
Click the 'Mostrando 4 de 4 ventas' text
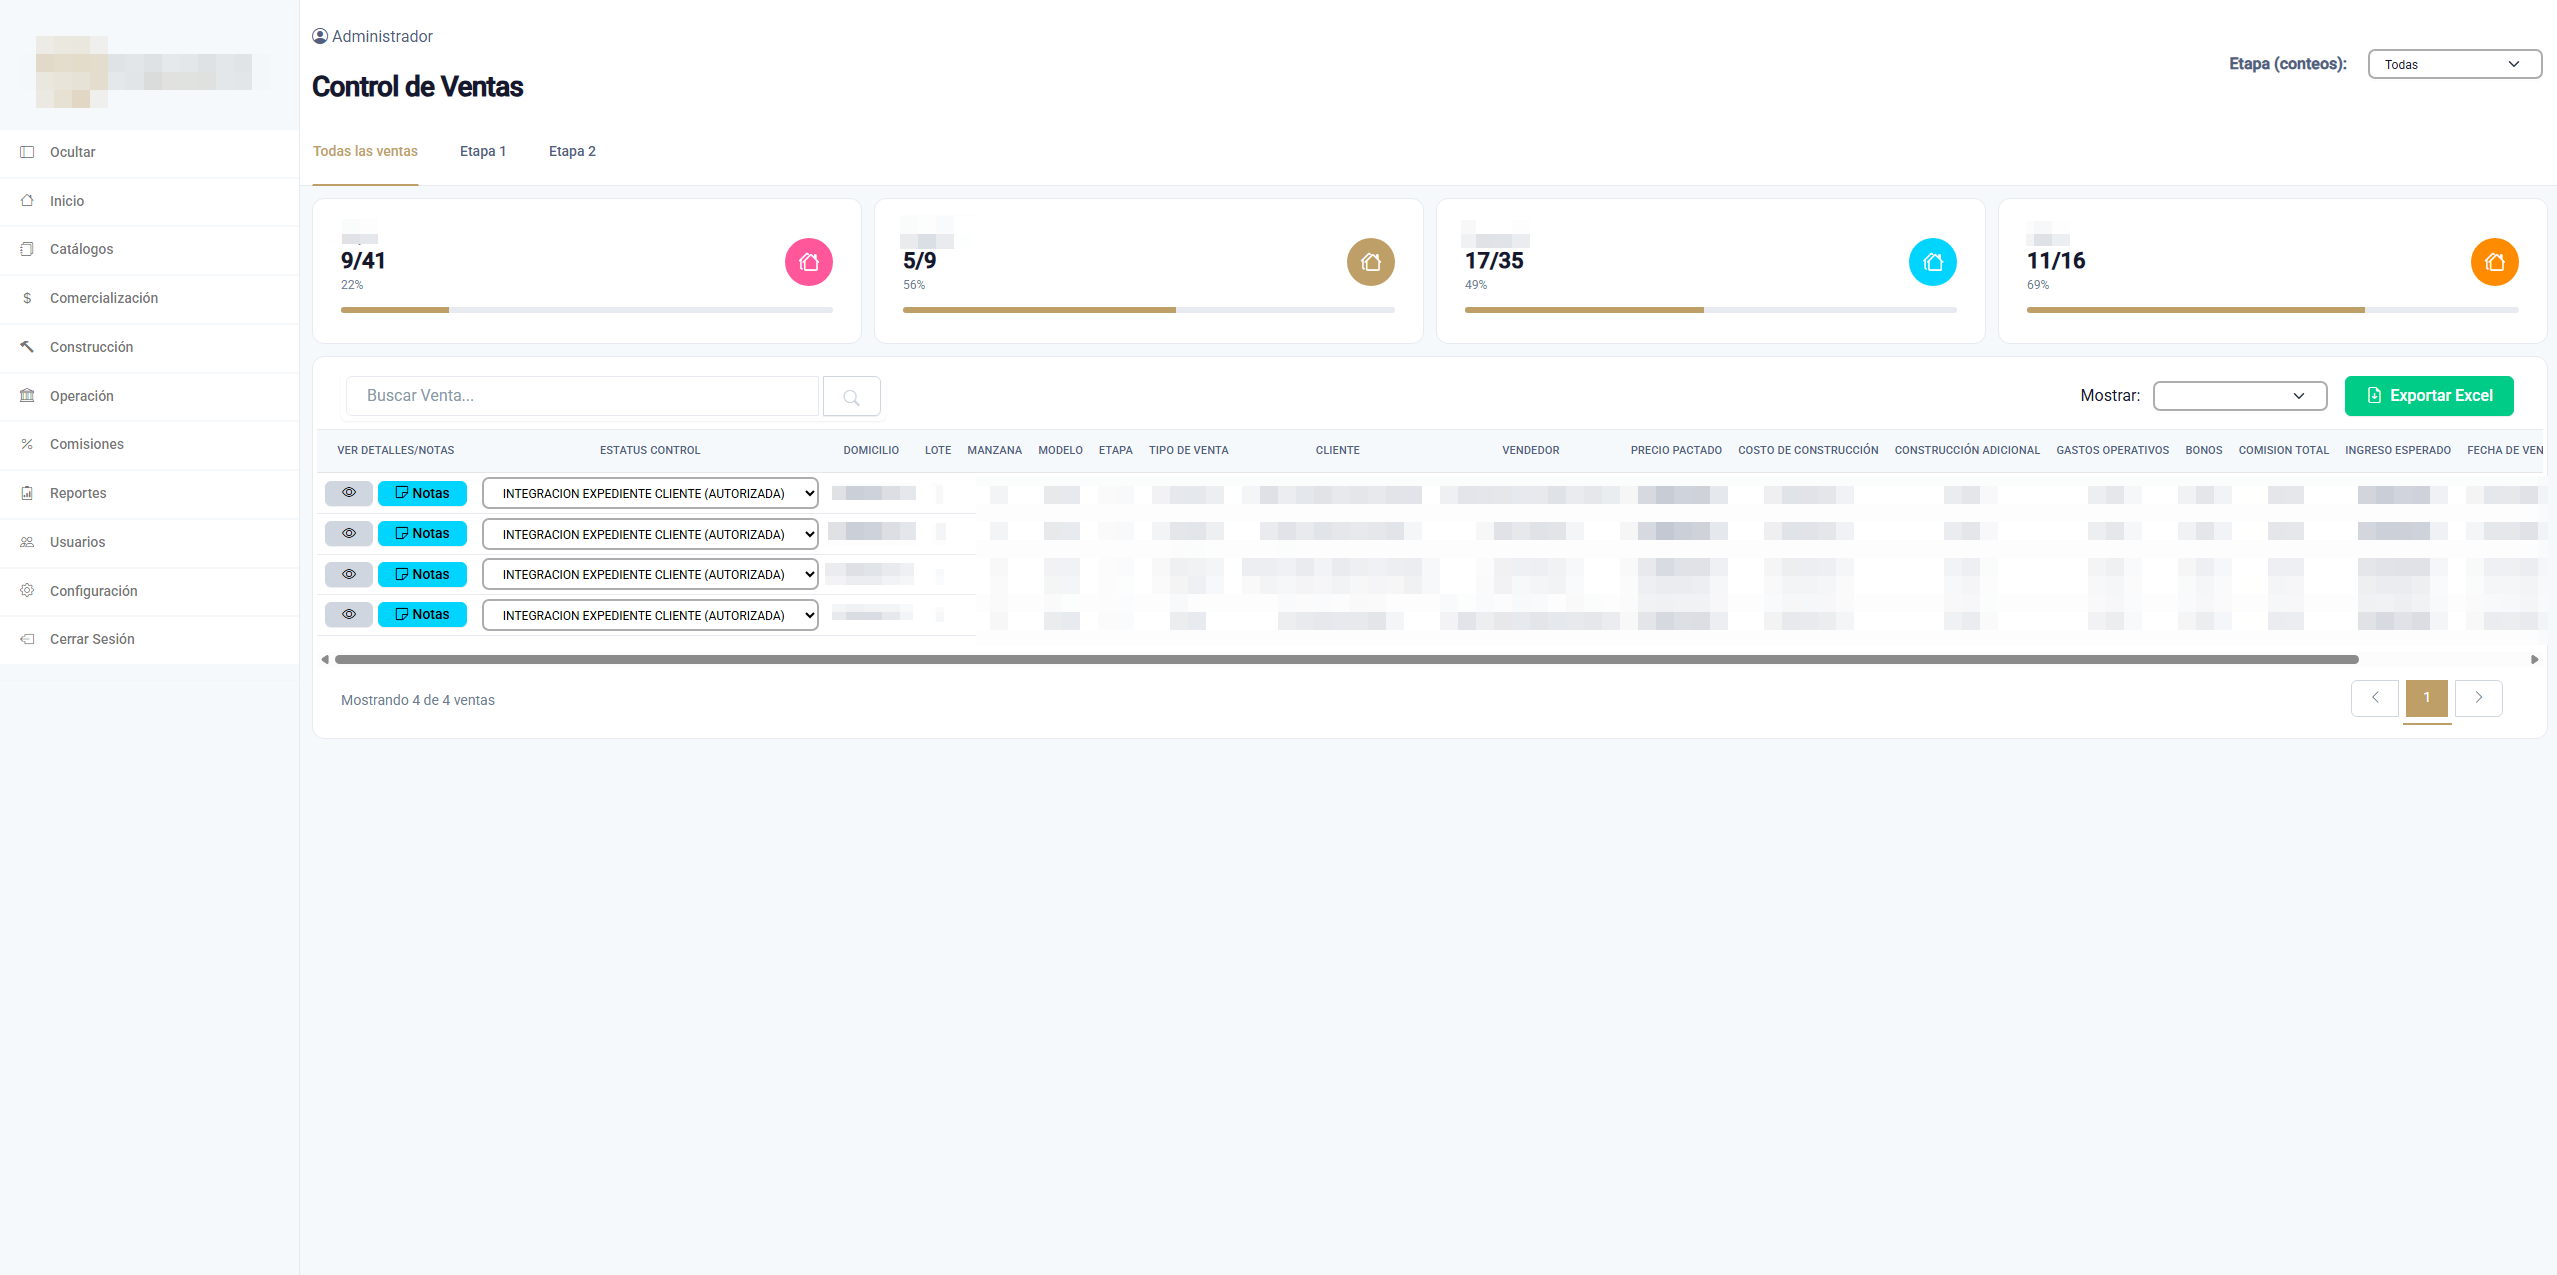click(x=418, y=700)
